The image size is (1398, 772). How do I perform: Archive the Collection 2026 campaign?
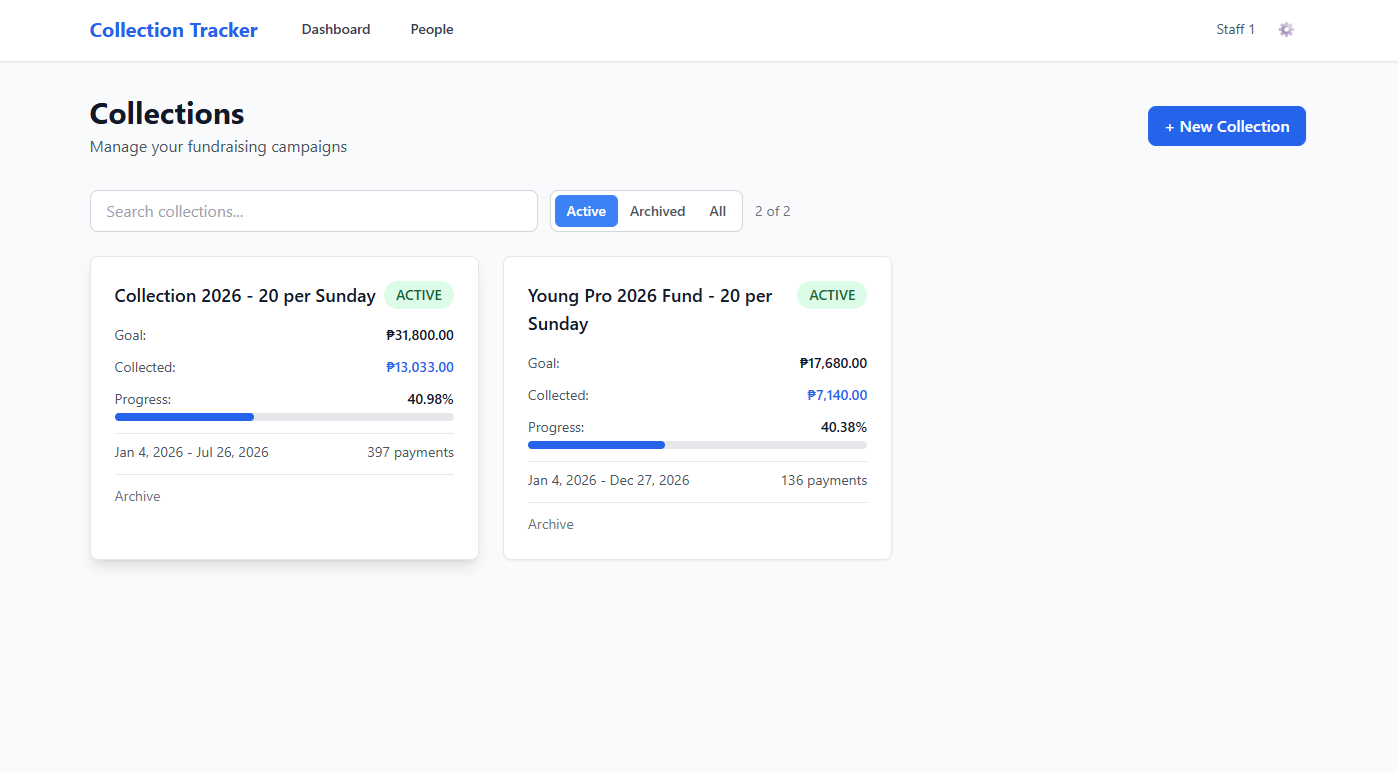pyautogui.click(x=138, y=497)
